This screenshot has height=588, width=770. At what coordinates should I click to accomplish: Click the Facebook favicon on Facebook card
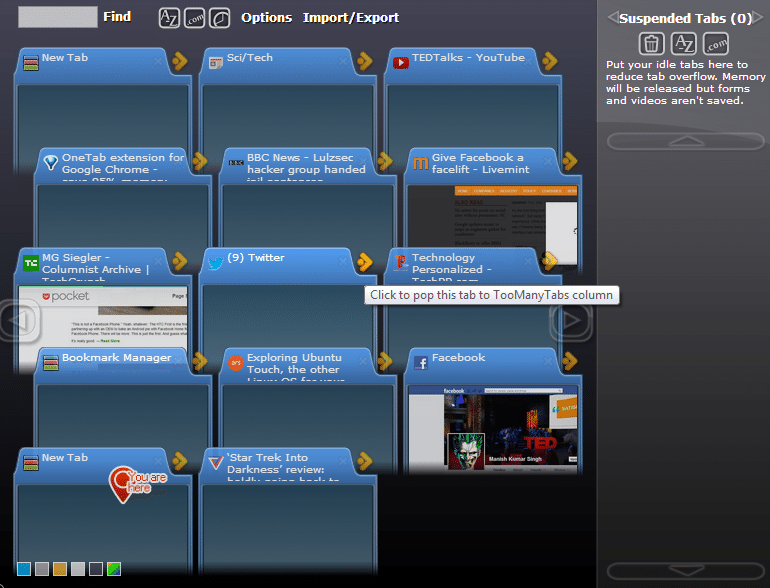pyautogui.click(x=421, y=363)
